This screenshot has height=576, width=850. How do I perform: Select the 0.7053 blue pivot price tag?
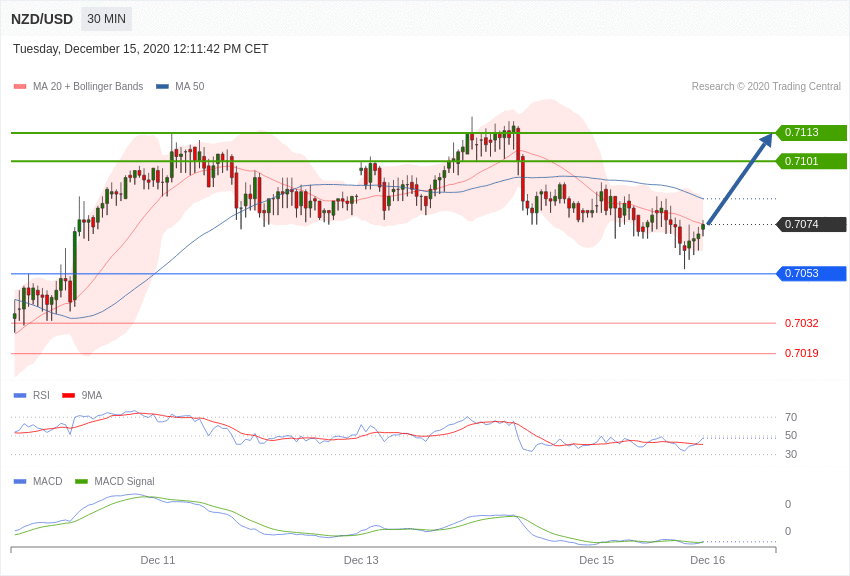pos(811,274)
